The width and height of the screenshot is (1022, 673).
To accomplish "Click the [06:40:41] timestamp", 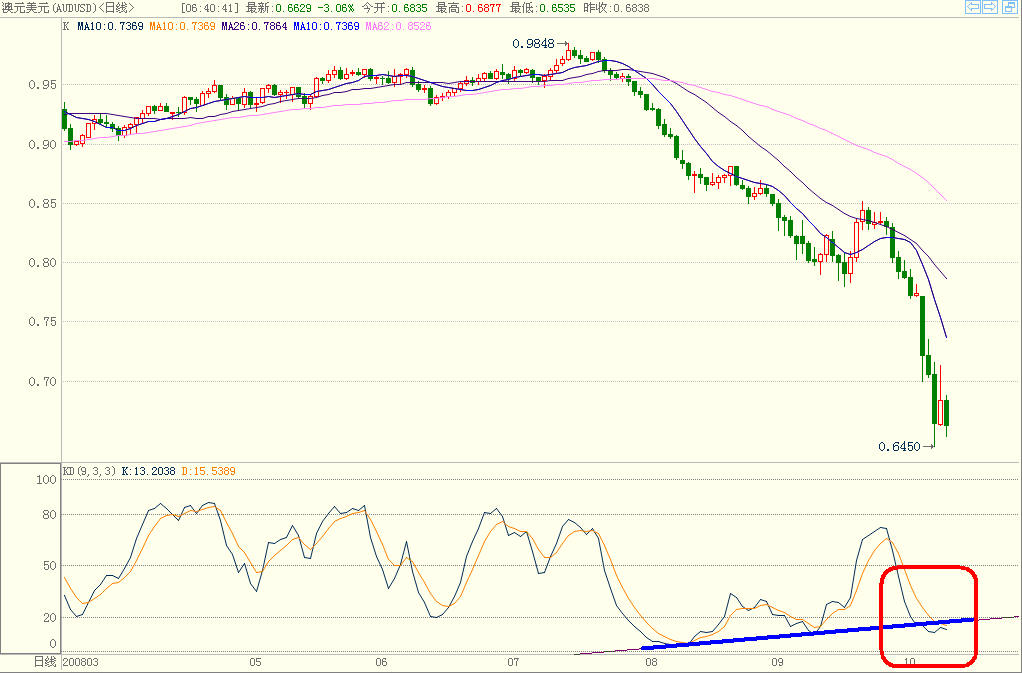I will coord(210,8).
